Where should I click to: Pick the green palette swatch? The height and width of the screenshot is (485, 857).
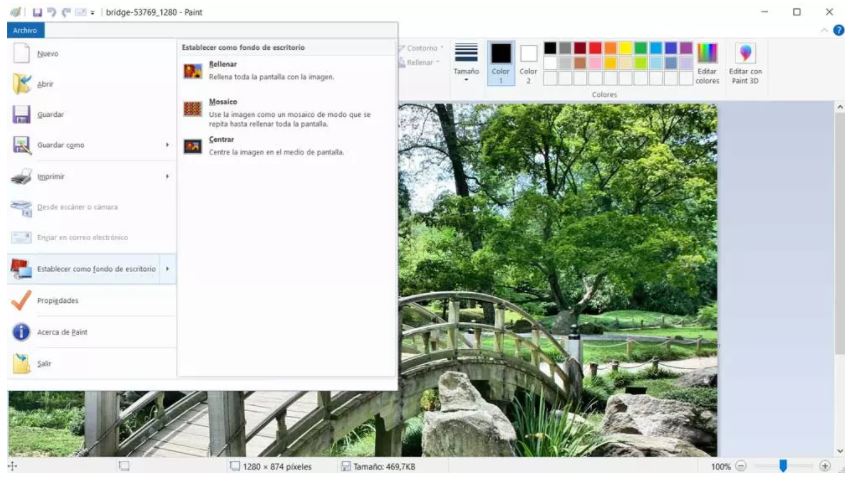641,48
